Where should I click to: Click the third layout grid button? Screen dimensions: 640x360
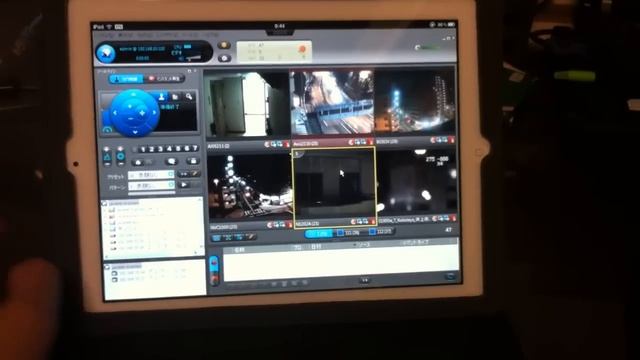click(239, 237)
